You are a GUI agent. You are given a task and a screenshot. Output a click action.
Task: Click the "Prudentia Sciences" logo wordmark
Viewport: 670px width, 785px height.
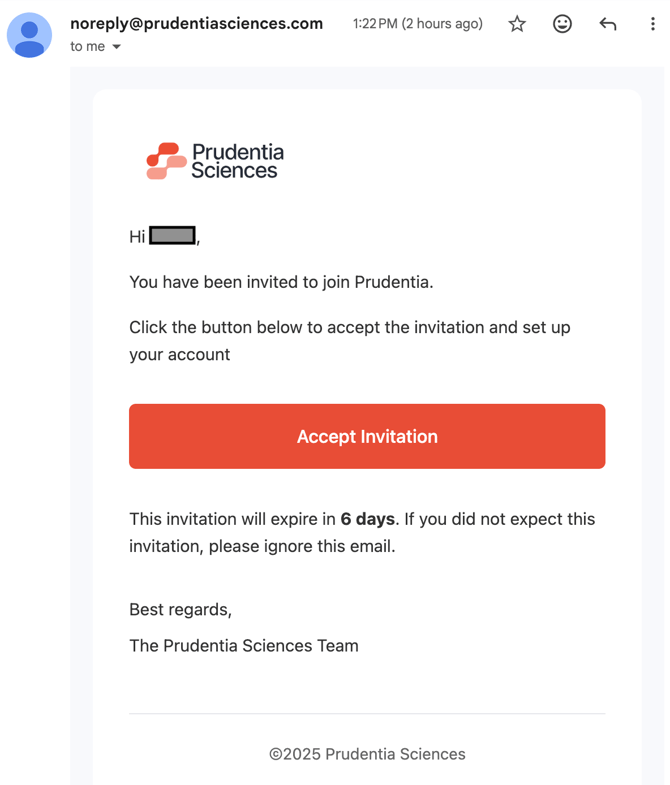(x=237, y=161)
